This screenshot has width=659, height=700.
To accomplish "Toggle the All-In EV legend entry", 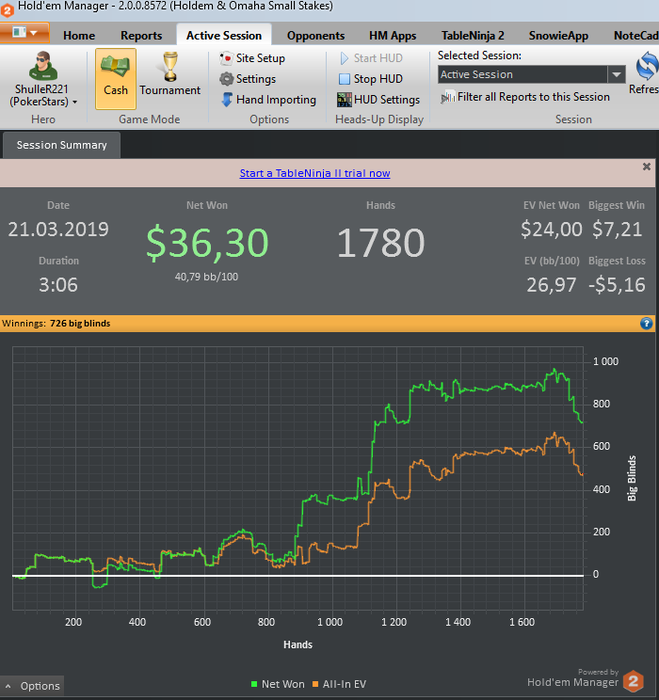I will [339, 684].
